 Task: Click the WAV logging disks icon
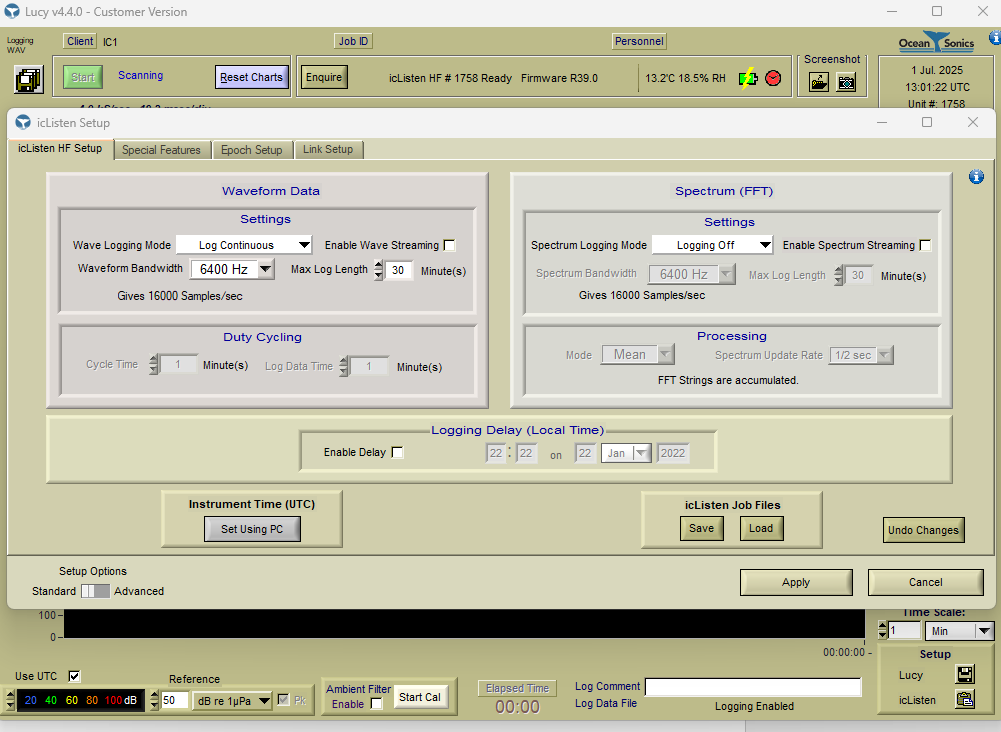[x=28, y=80]
